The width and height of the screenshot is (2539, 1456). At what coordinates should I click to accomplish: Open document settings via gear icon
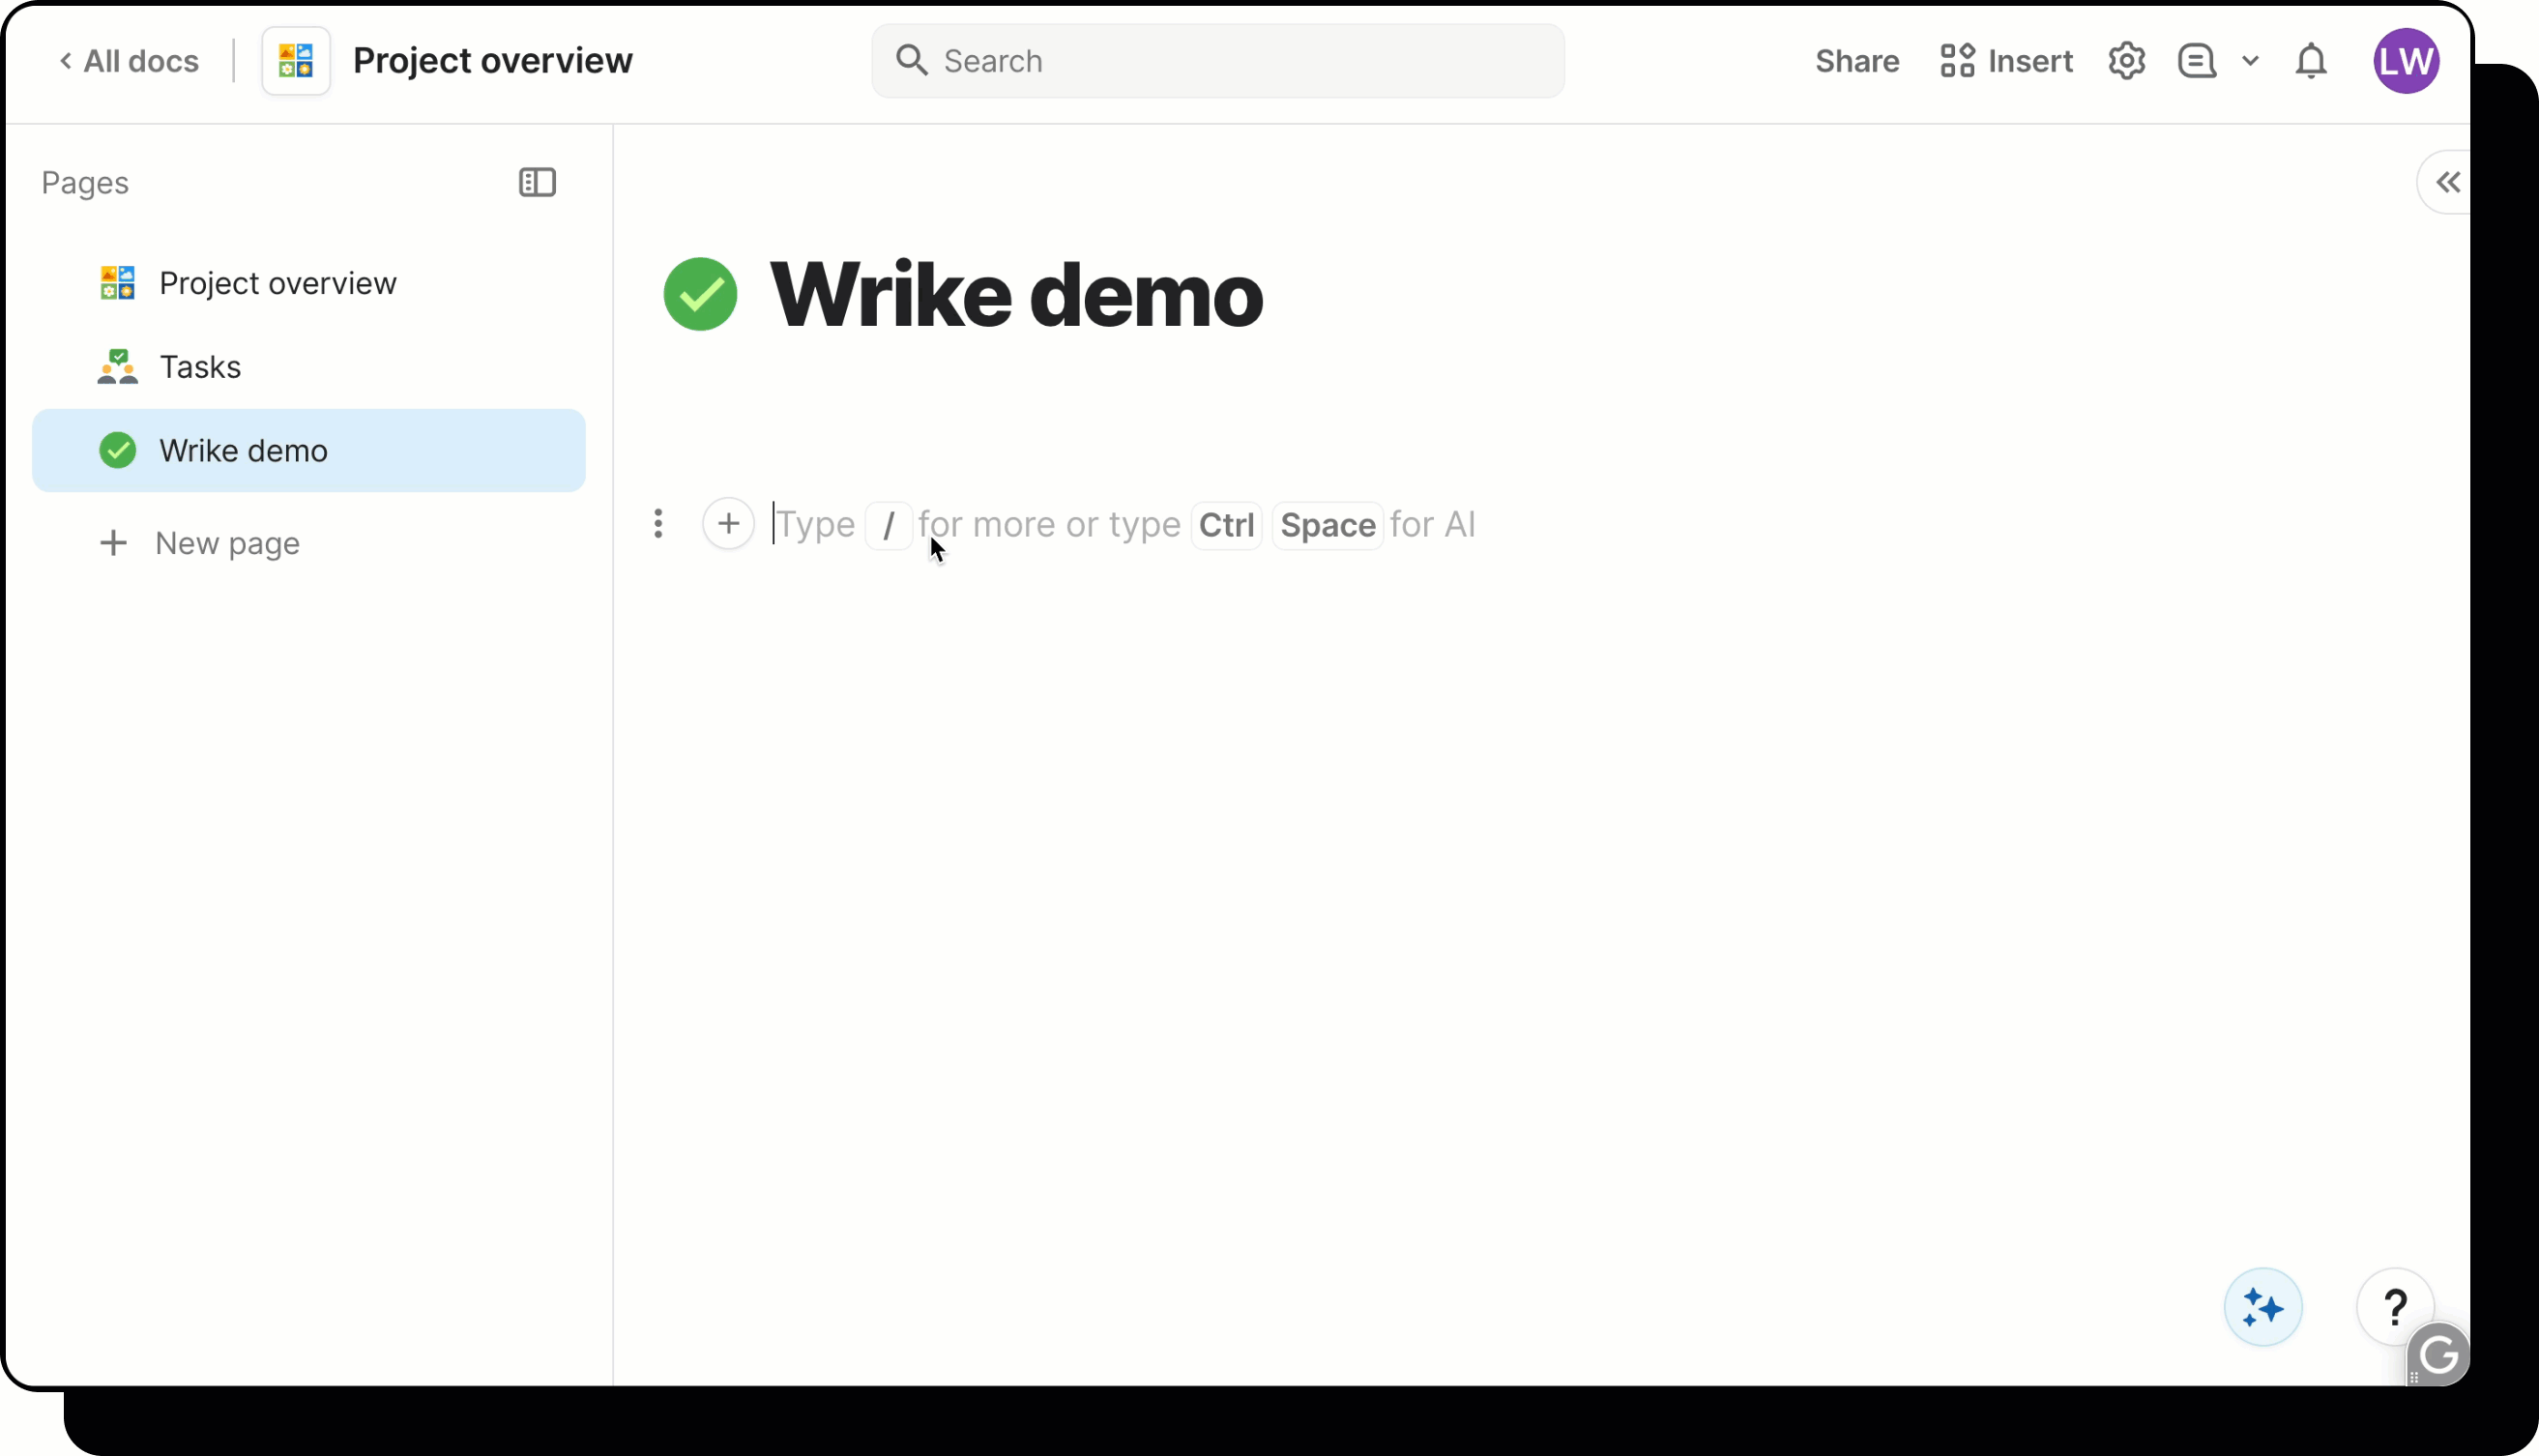click(2126, 60)
